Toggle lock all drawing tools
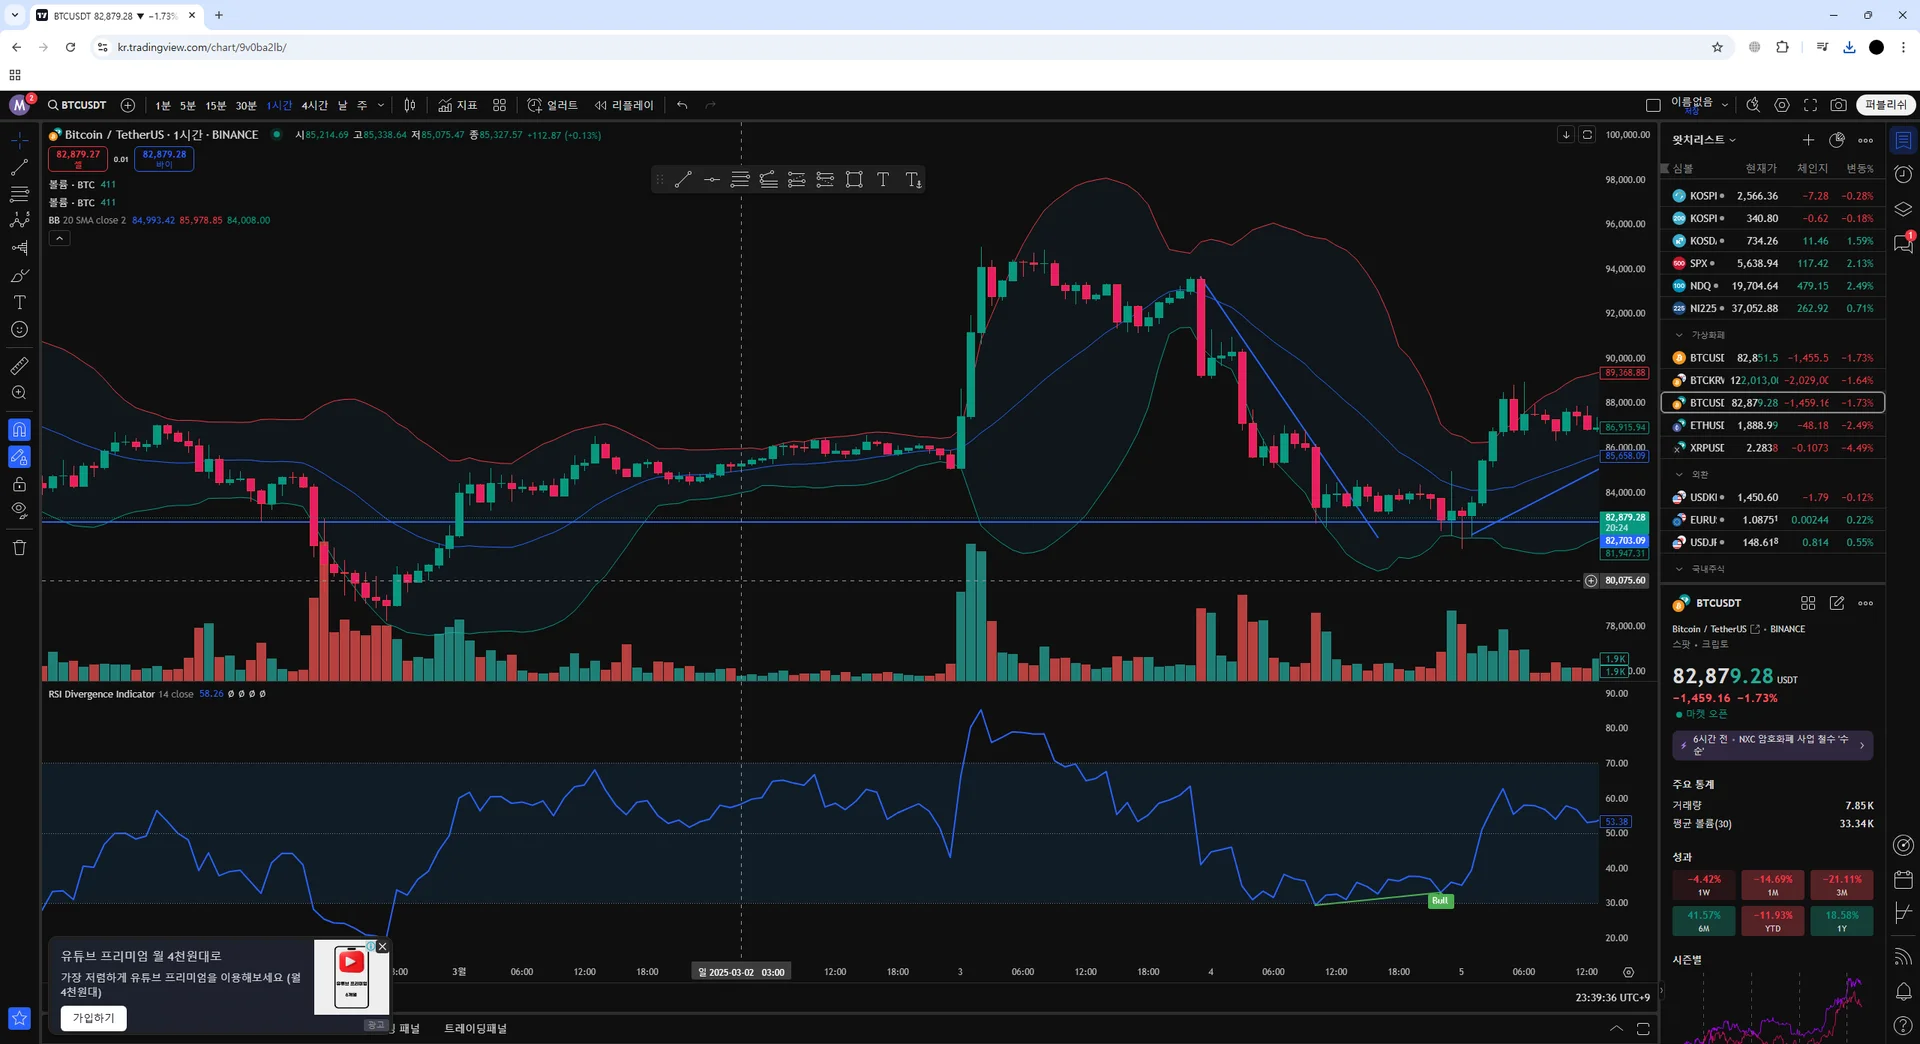The height and width of the screenshot is (1044, 1920). click(19, 484)
